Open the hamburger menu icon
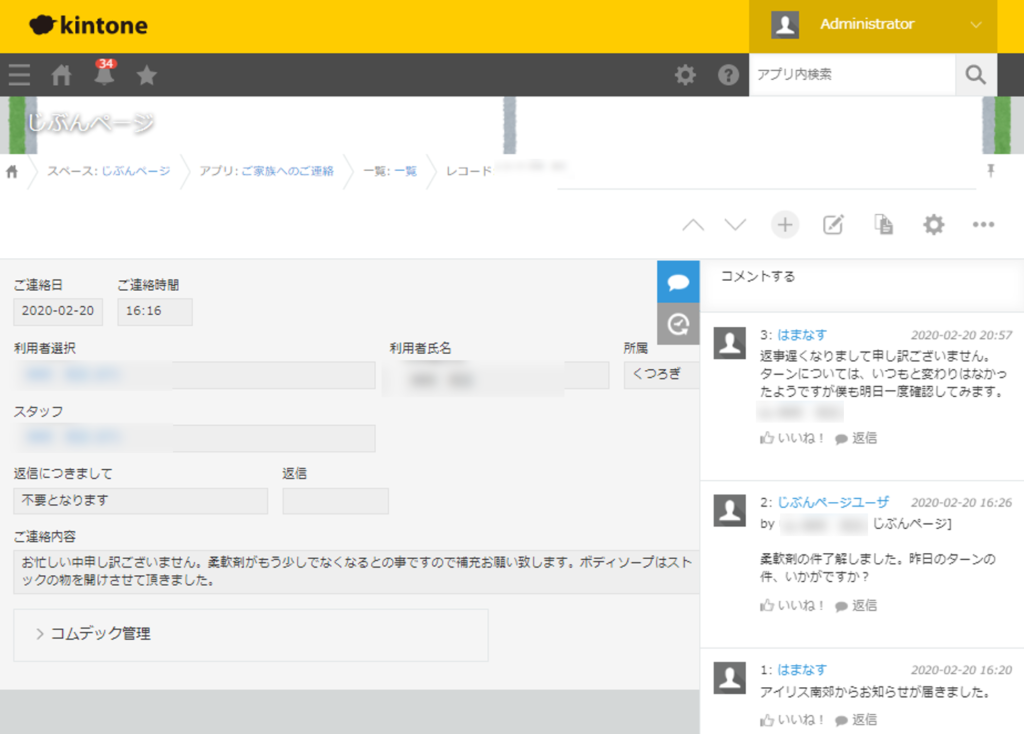Screen dimensions: 1024x734 (x=19, y=75)
